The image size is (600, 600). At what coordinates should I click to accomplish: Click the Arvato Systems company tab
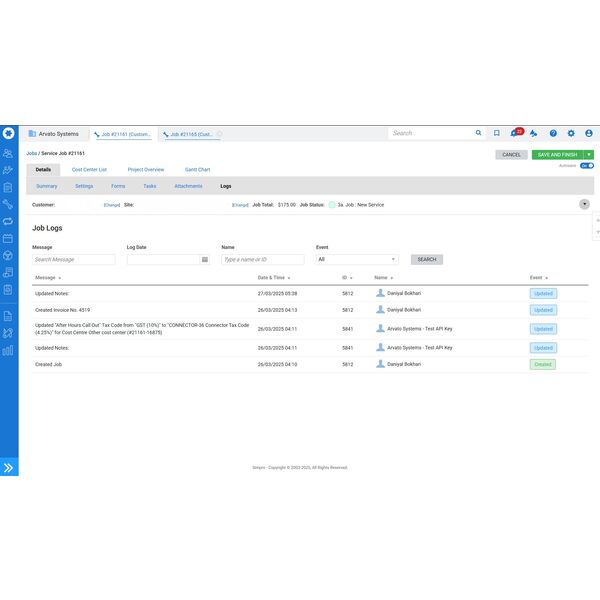(54, 134)
